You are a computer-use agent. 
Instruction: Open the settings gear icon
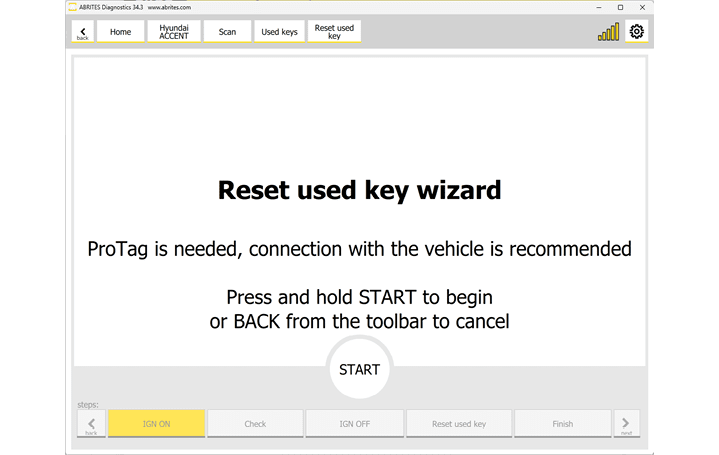pos(636,32)
